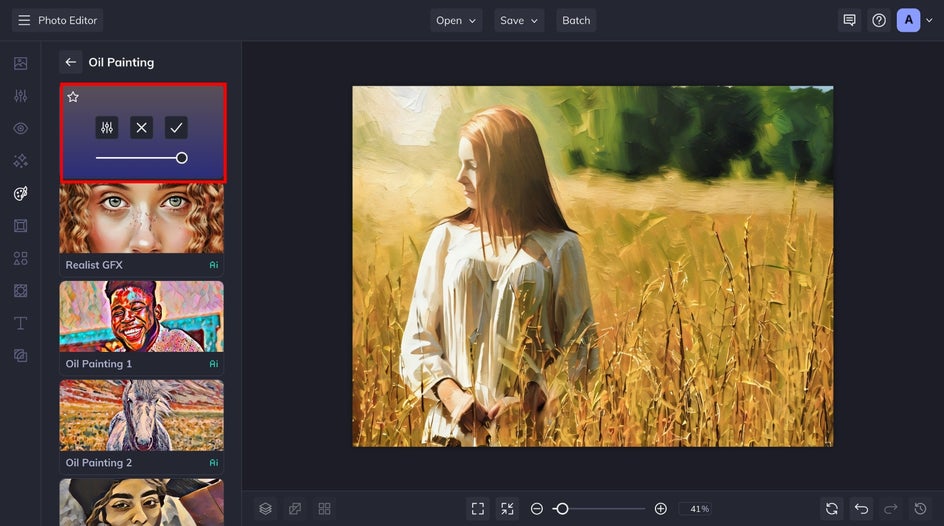Select the Oil Painting 1 thumbnail
Viewport: 944px width, 526px height.
(141, 317)
